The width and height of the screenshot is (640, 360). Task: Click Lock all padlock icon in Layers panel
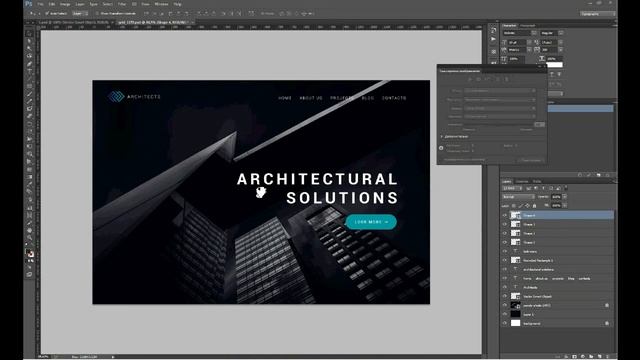tap(534, 206)
